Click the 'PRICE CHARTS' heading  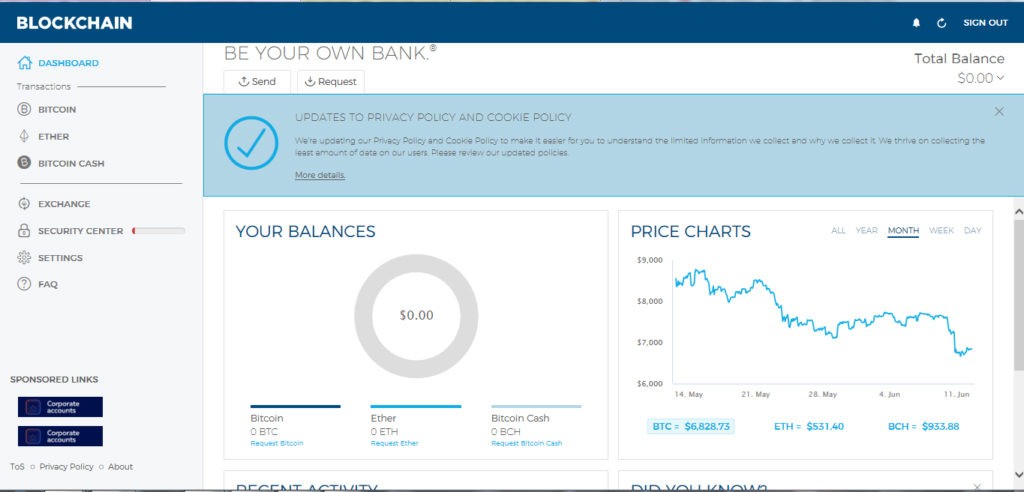(691, 231)
